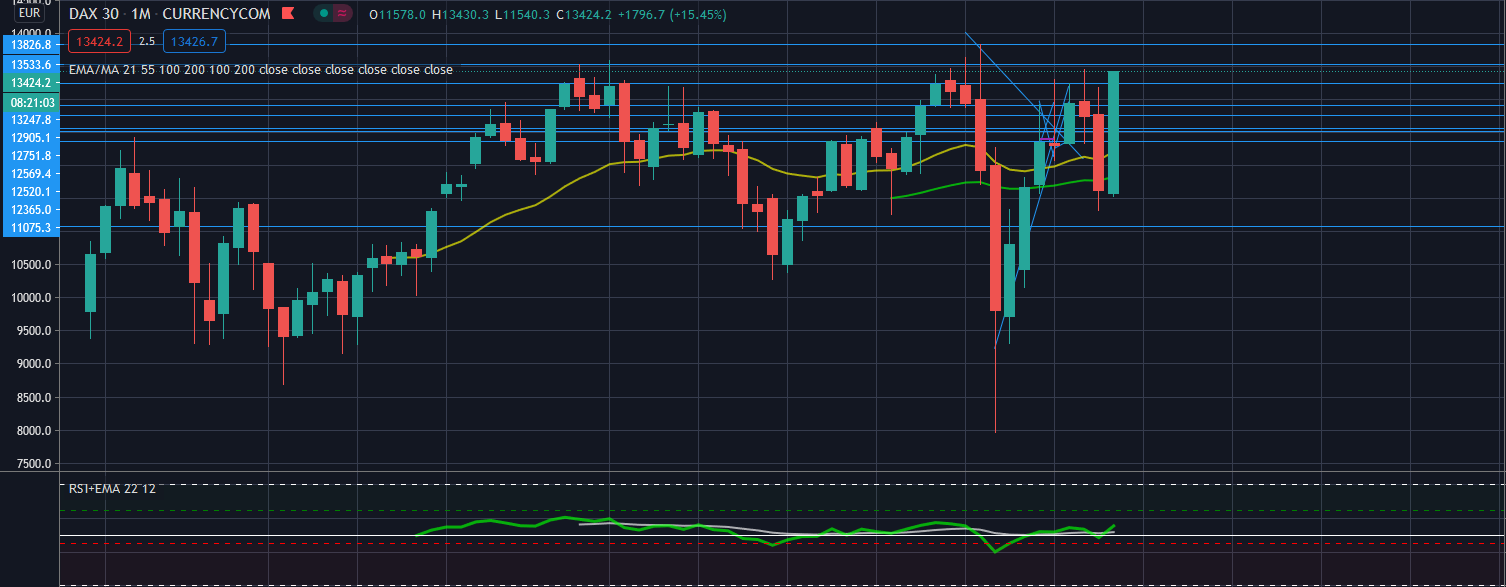Click the red Sell button showing 13424.2
The width and height of the screenshot is (1506, 587).
tap(100, 41)
